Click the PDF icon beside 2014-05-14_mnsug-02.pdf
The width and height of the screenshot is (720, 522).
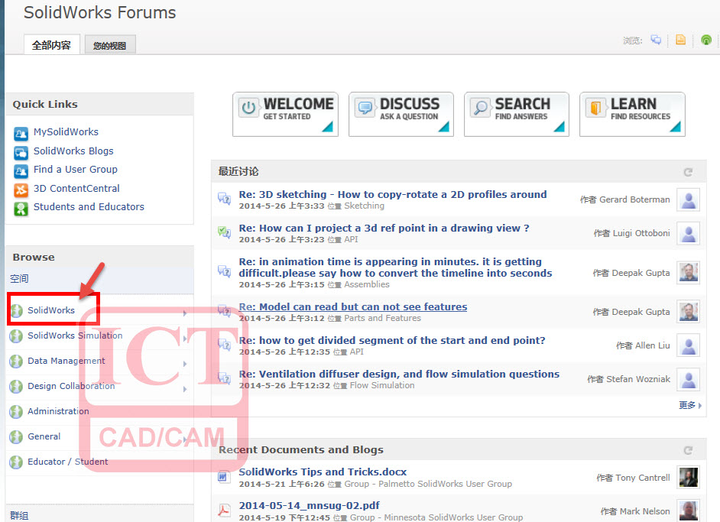(x=224, y=510)
